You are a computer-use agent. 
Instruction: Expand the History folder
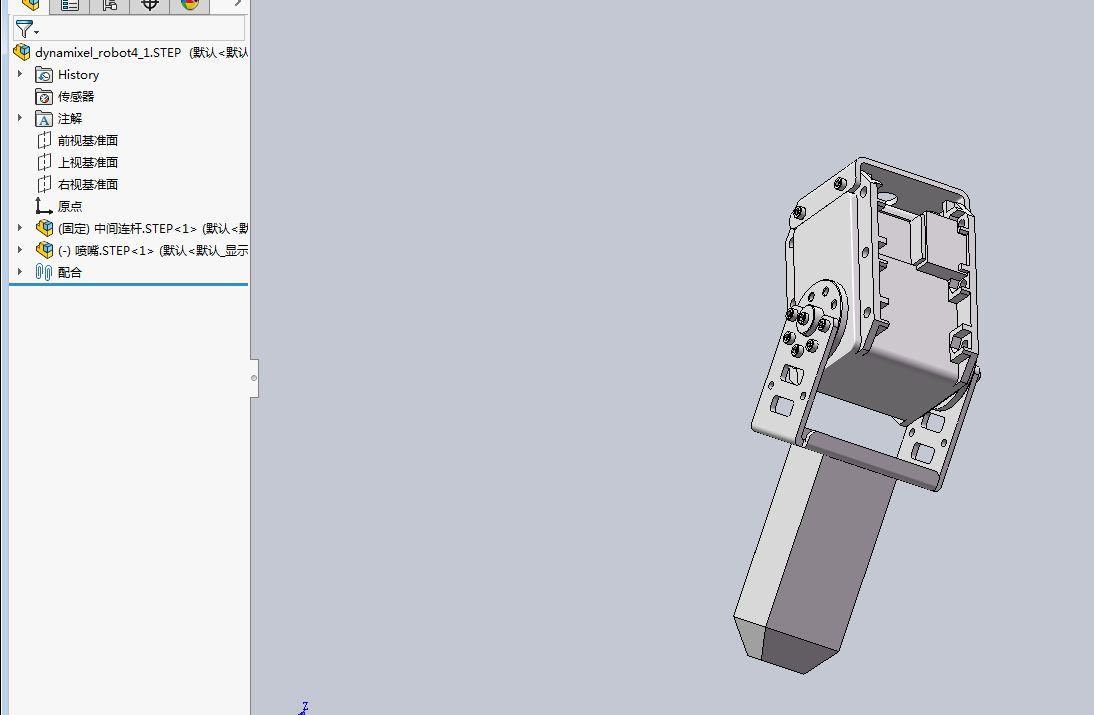(x=20, y=74)
